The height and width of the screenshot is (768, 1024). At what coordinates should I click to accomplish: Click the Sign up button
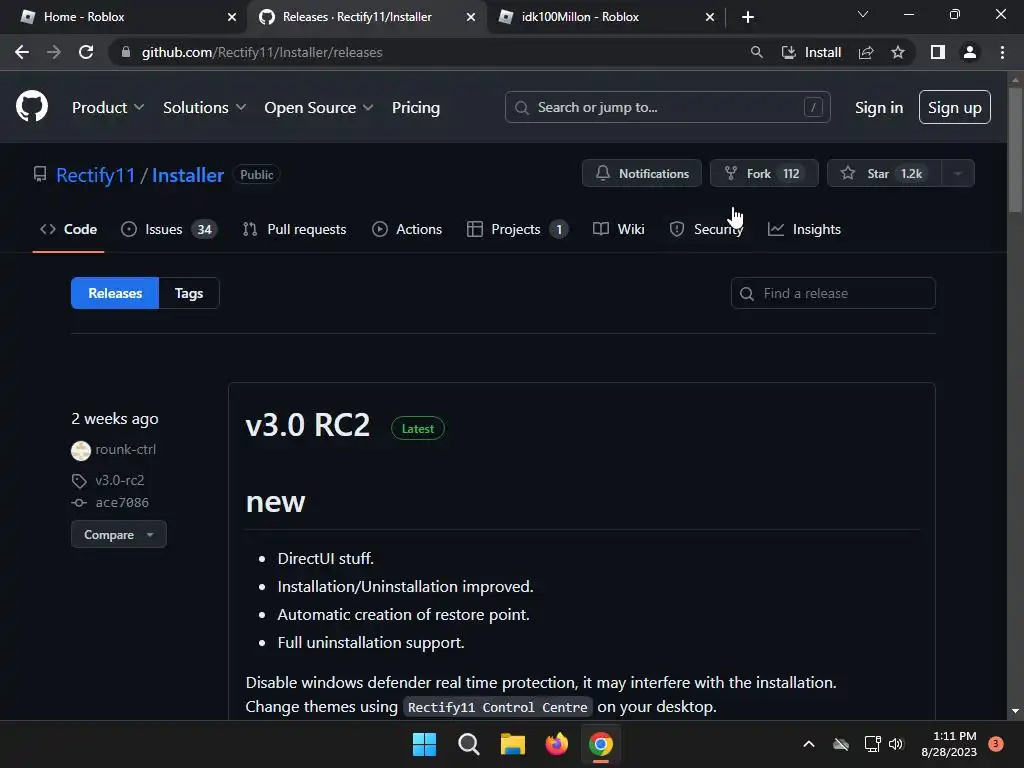point(954,107)
